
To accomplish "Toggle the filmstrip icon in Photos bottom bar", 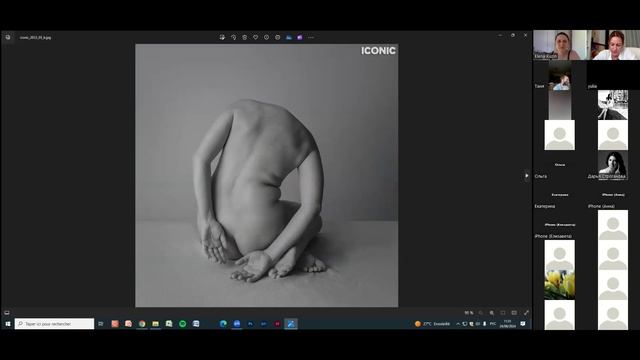I will click(x=7, y=313).
